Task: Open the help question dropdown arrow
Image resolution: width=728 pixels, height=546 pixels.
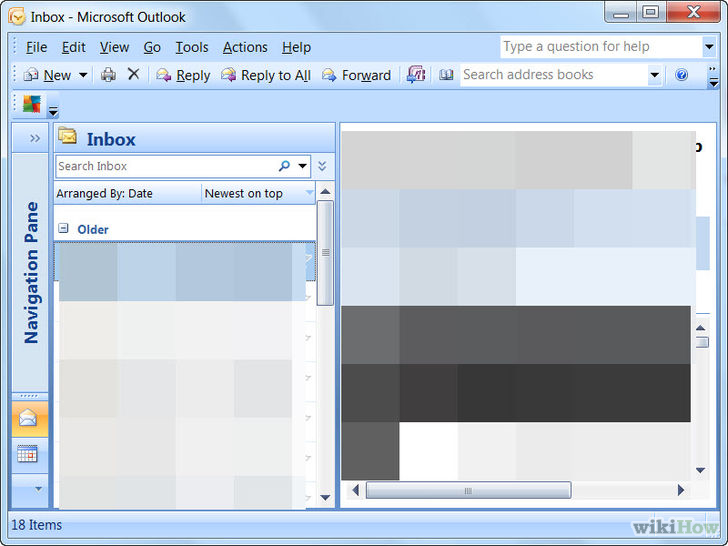Action: pos(709,46)
